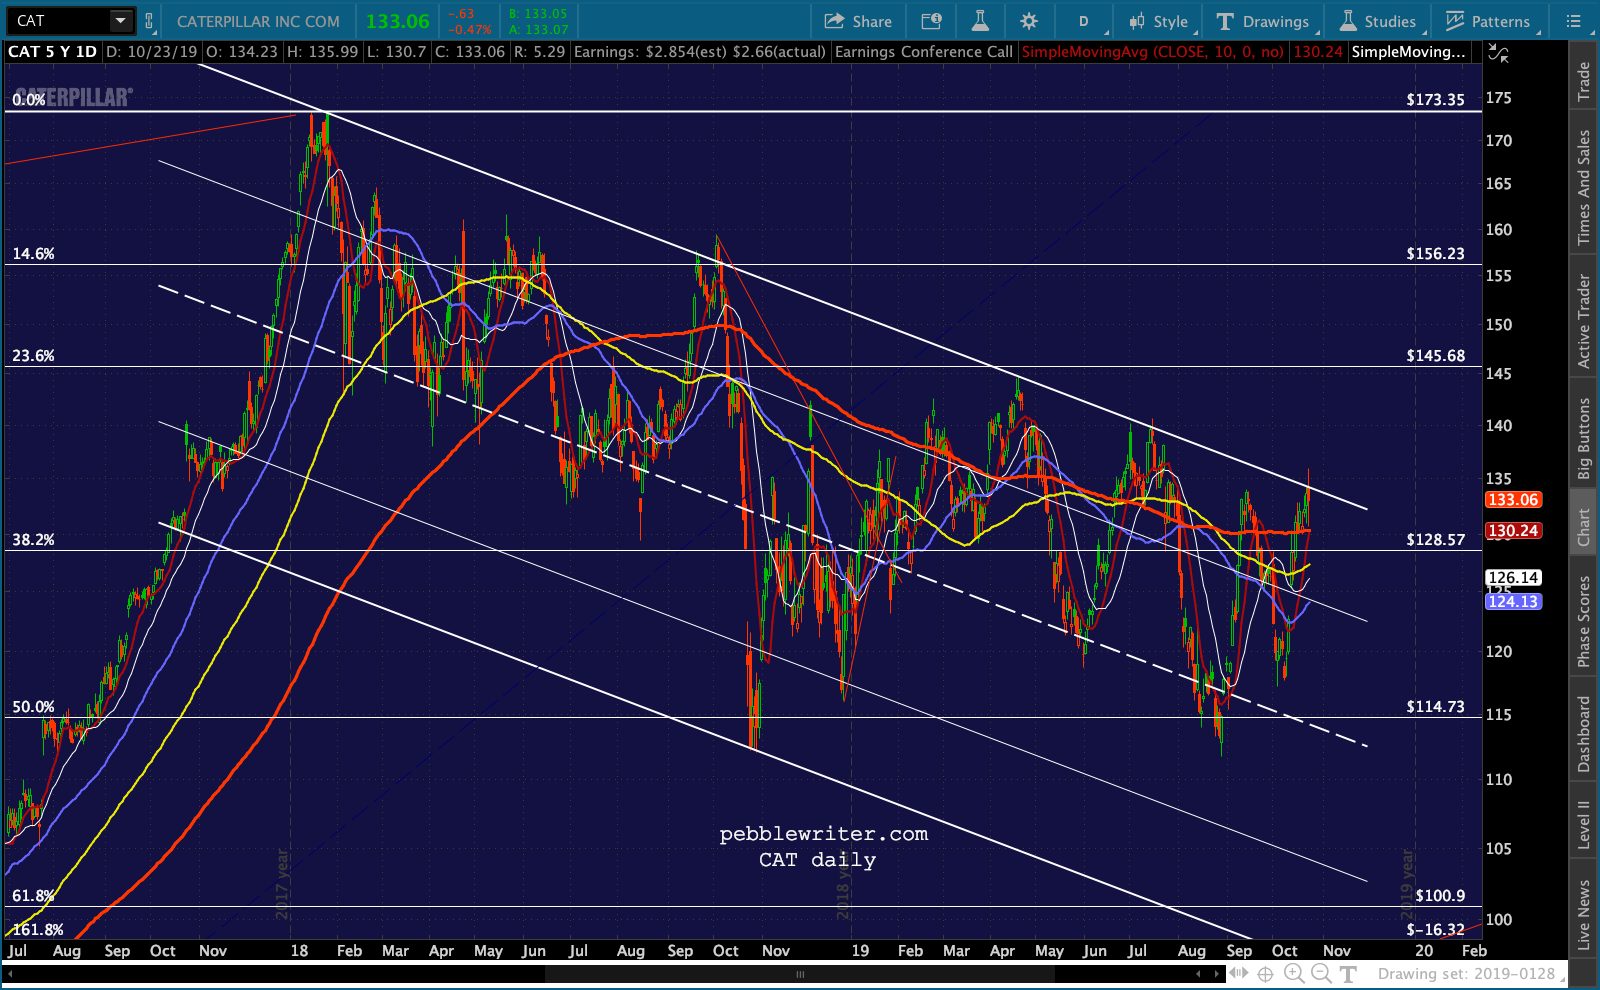Screen dimensions: 1600x990
Task: Click the $156.23 Fibonacci level label
Action: pos(1435,254)
